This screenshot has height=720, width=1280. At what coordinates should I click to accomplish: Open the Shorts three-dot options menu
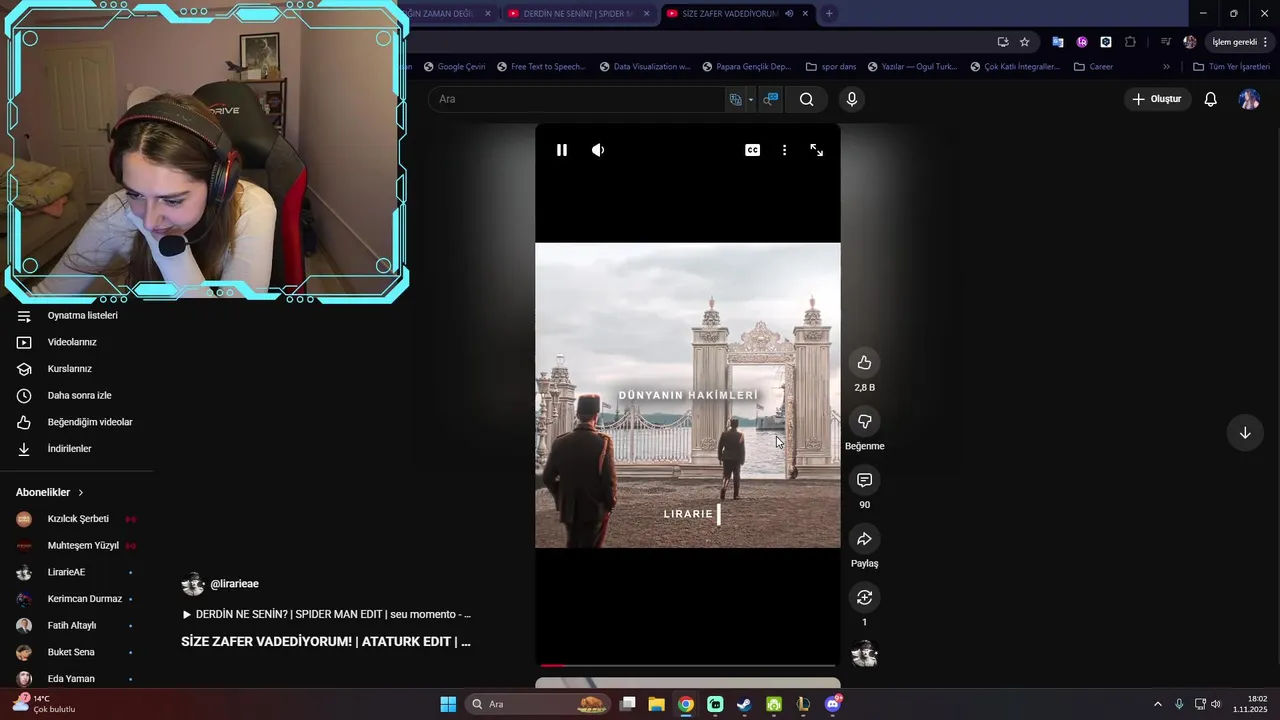coord(784,150)
